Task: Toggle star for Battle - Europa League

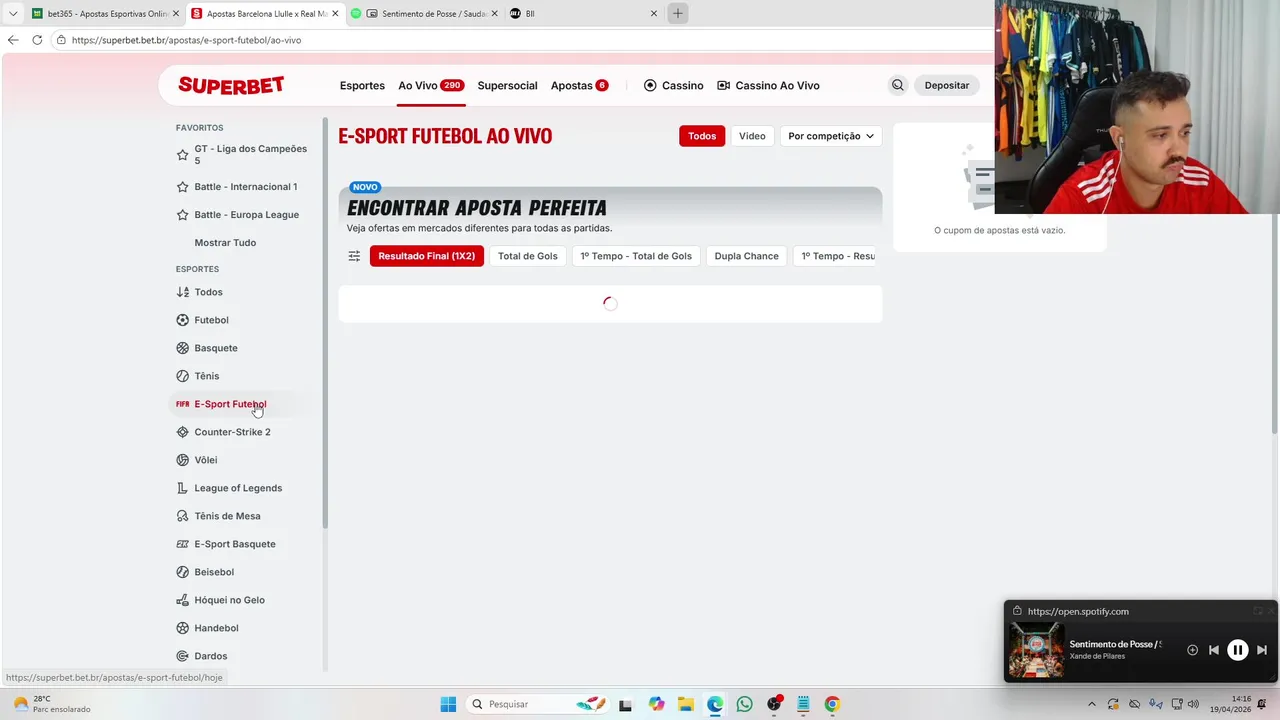Action: (182, 215)
